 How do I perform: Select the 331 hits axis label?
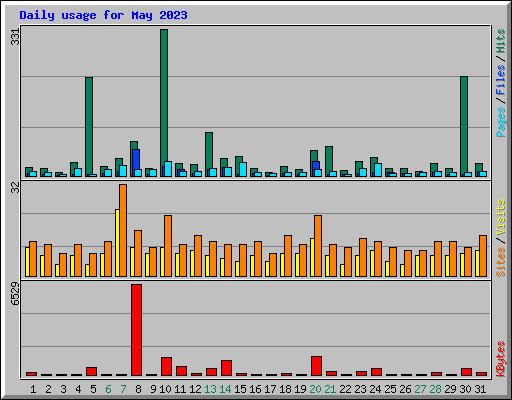15,37
